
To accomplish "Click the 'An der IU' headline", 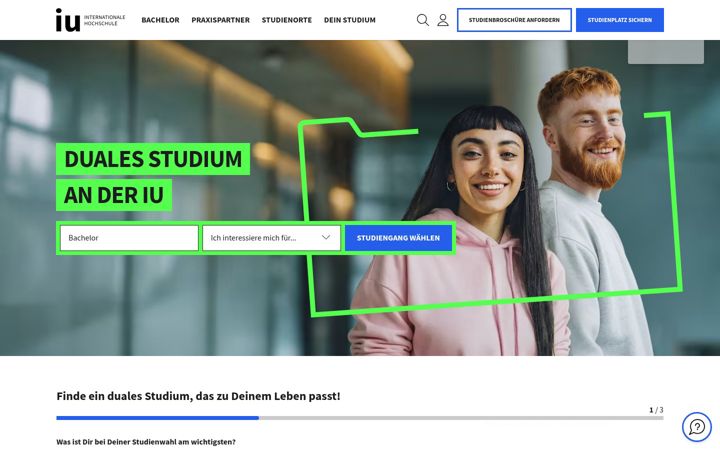I will (x=114, y=195).
